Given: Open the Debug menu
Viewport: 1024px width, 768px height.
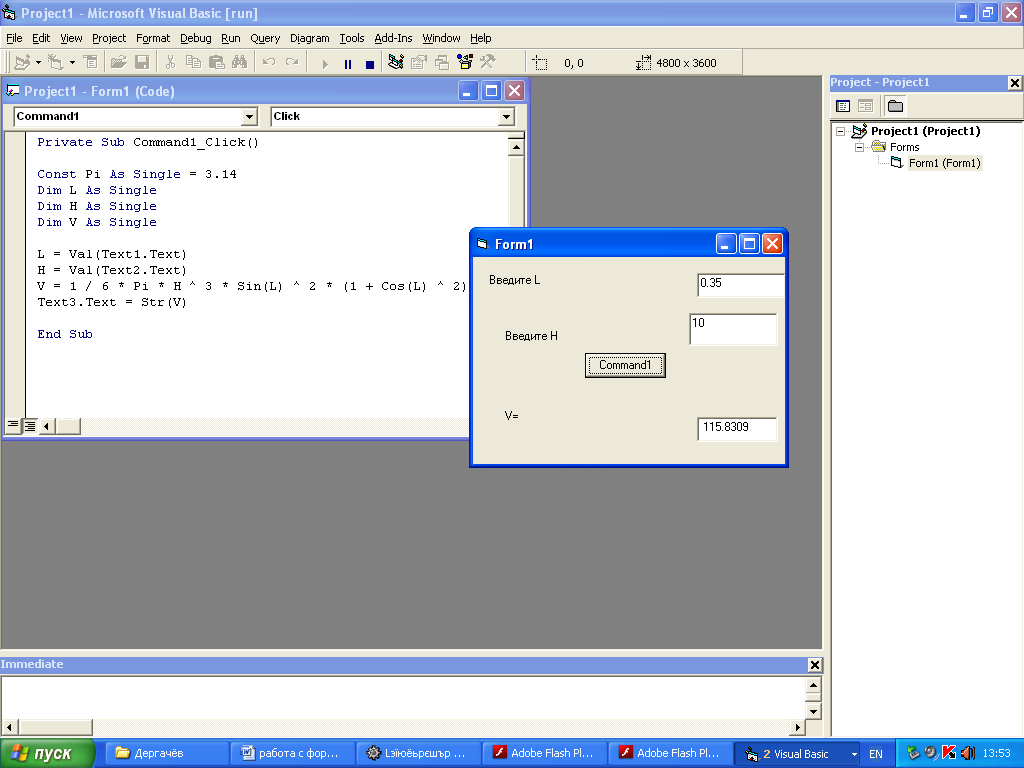Looking at the screenshot, I should coord(195,38).
